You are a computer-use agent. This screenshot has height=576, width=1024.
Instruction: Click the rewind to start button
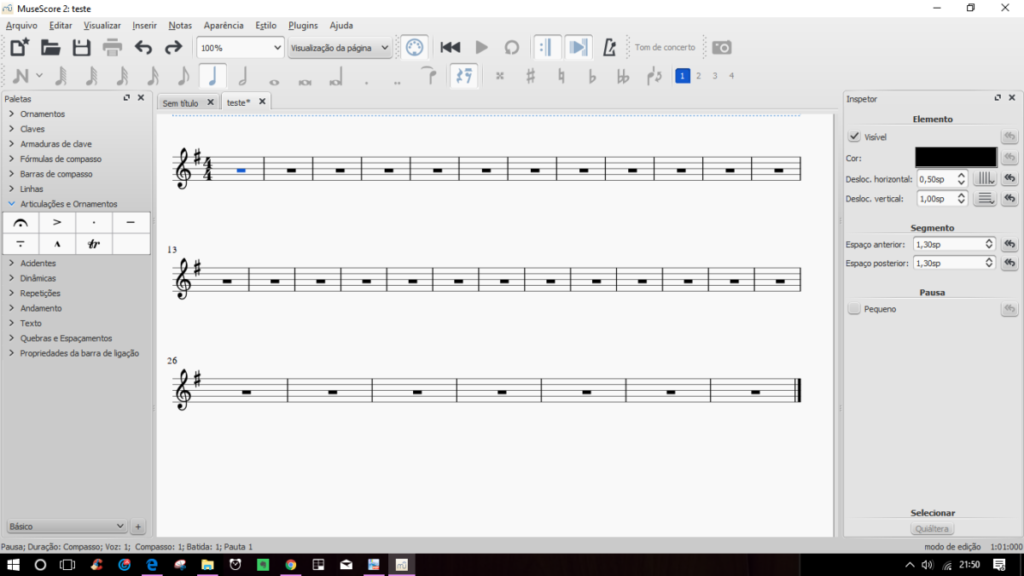pos(450,47)
